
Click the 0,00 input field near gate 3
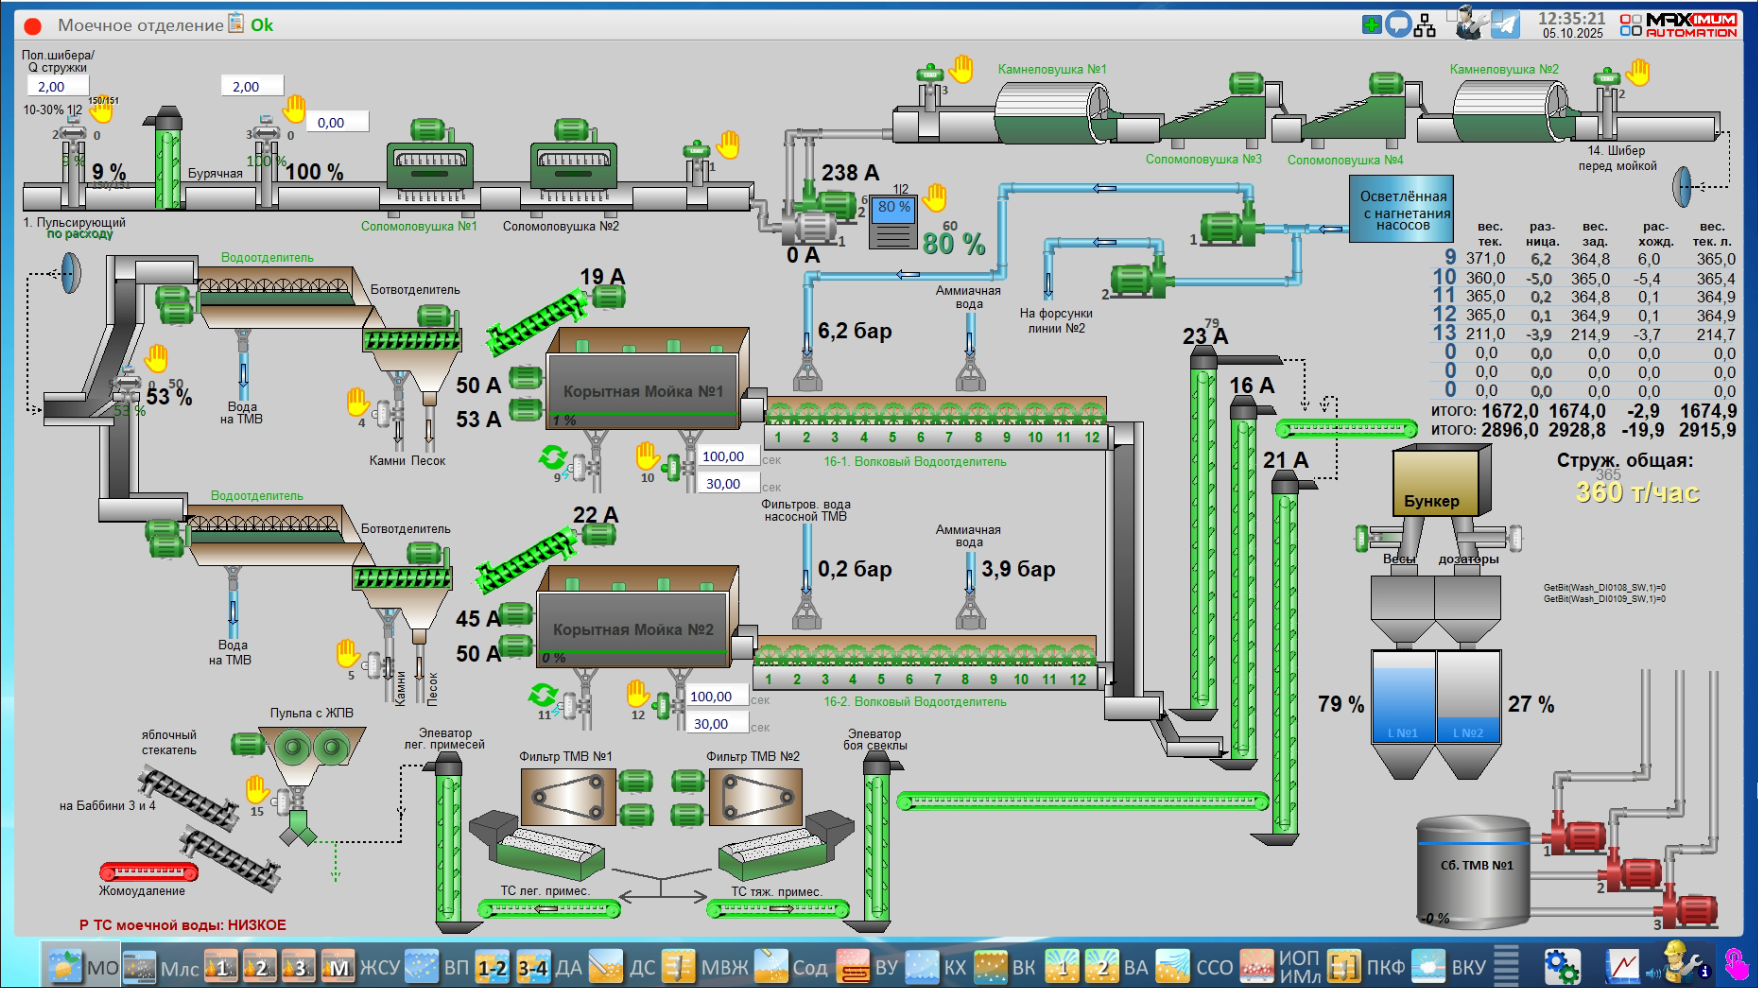pos(337,122)
